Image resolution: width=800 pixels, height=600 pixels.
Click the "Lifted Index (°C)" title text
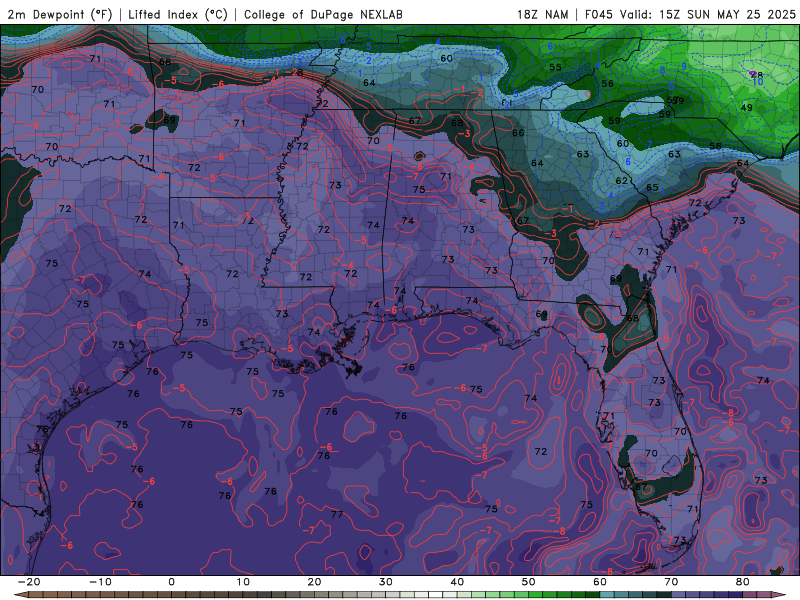click(x=178, y=14)
